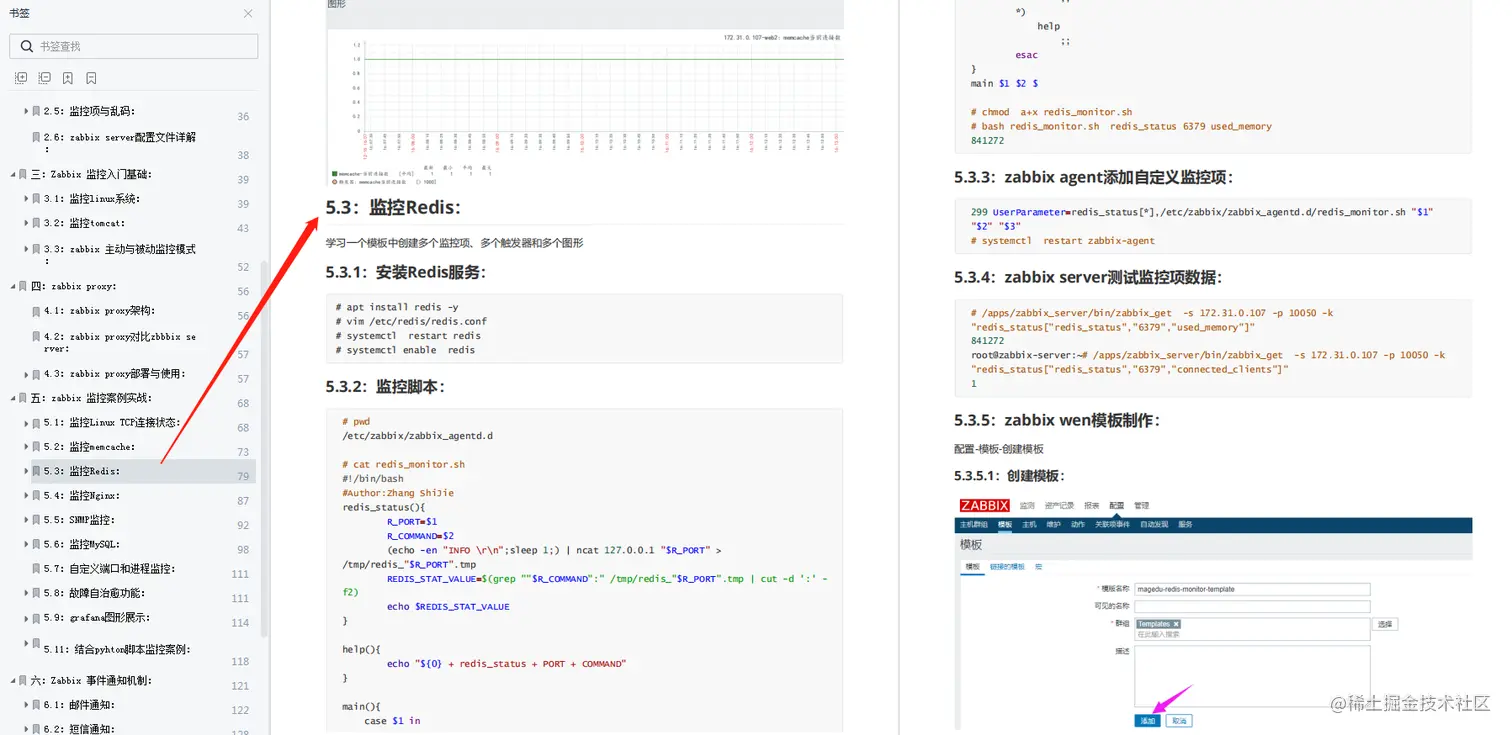1512x735 pixels.
Task: Click the 5.3.2: 监控脚本 heading
Action: coord(385,386)
